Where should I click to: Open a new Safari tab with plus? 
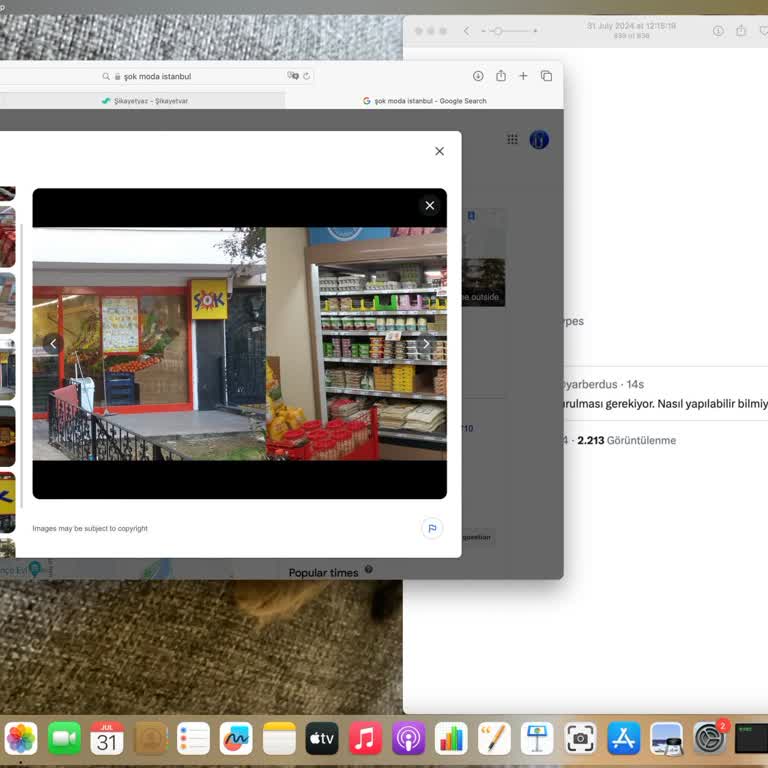[523, 76]
